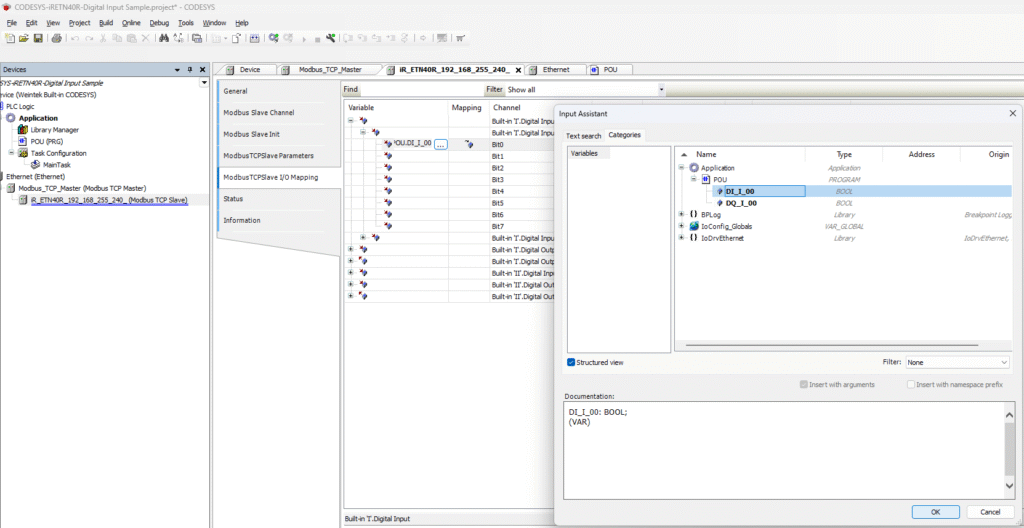
Task: Select the Application icon in the Devices tree
Action: 11,118
